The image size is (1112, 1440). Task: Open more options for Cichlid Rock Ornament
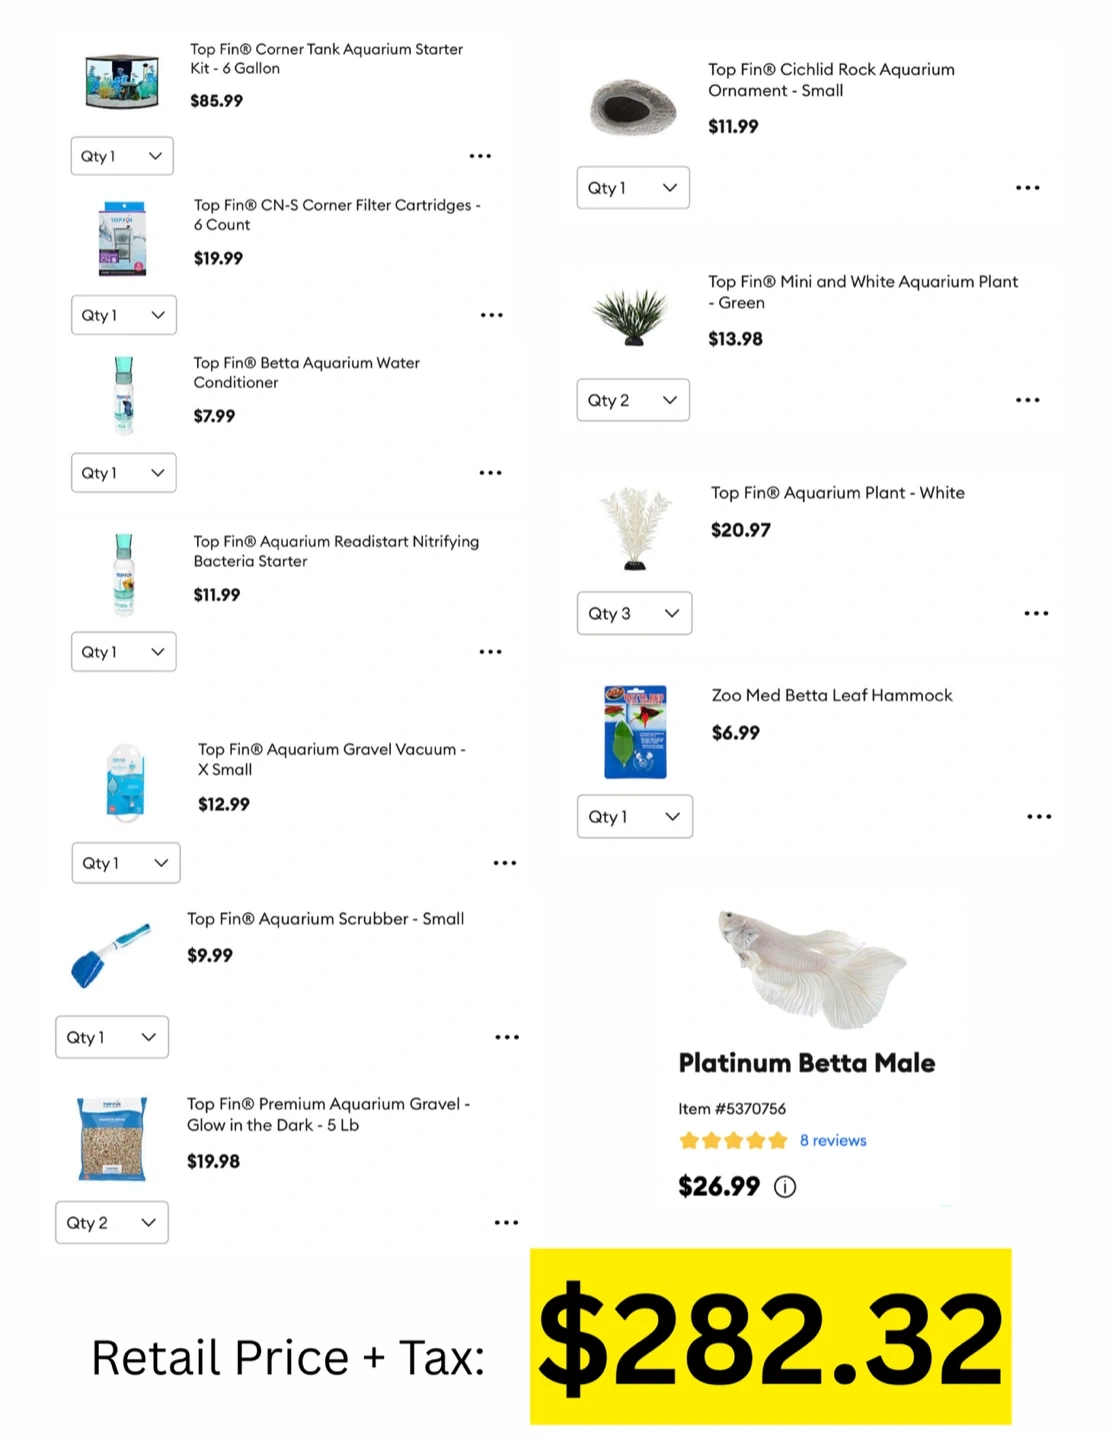click(x=1027, y=188)
